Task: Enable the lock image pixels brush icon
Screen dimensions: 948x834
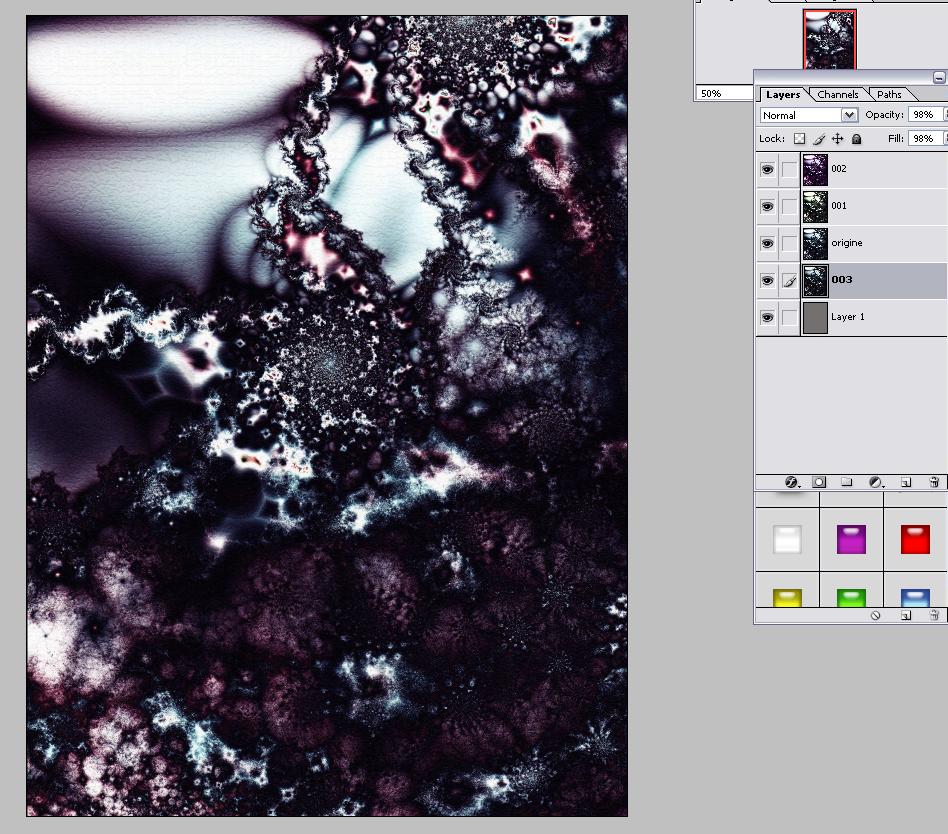Action: click(x=818, y=139)
